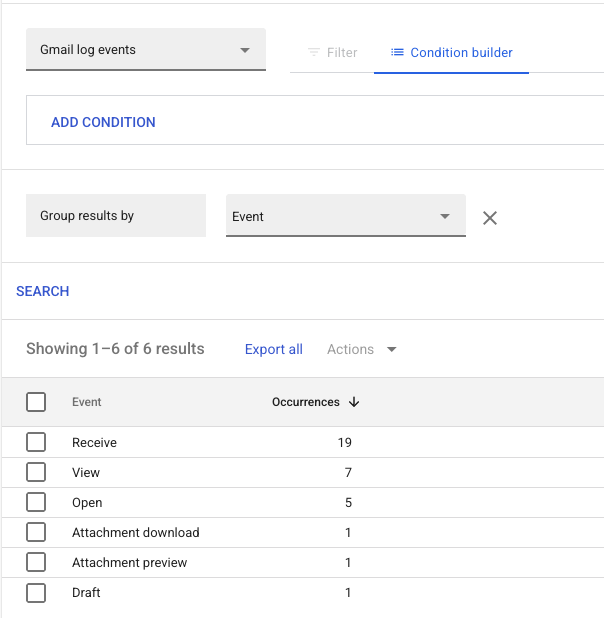Image resolution: width=604 pixels, height=618 pixels.
Task: Select the Attachment download row checkbox
Action: (x=36, y=532)
